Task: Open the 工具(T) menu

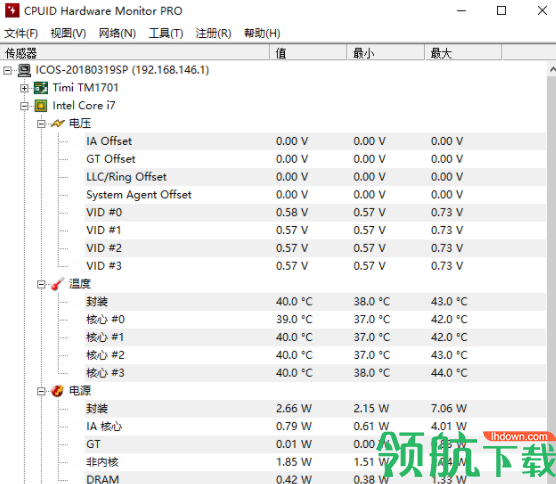Action: tap(166, 33)
